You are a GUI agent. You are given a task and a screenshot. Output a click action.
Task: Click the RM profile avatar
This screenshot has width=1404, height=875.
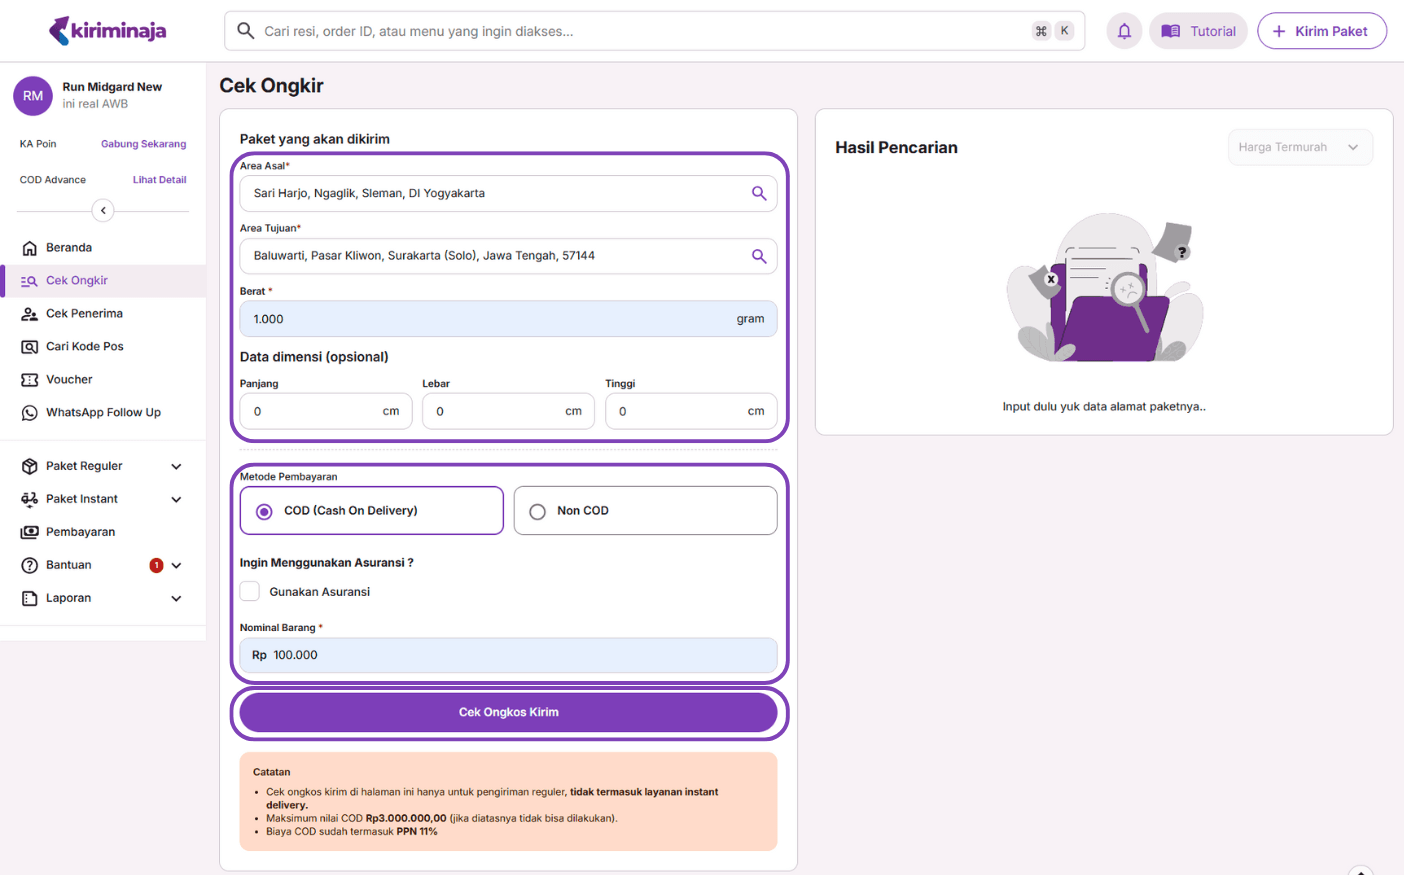[33, 96]
